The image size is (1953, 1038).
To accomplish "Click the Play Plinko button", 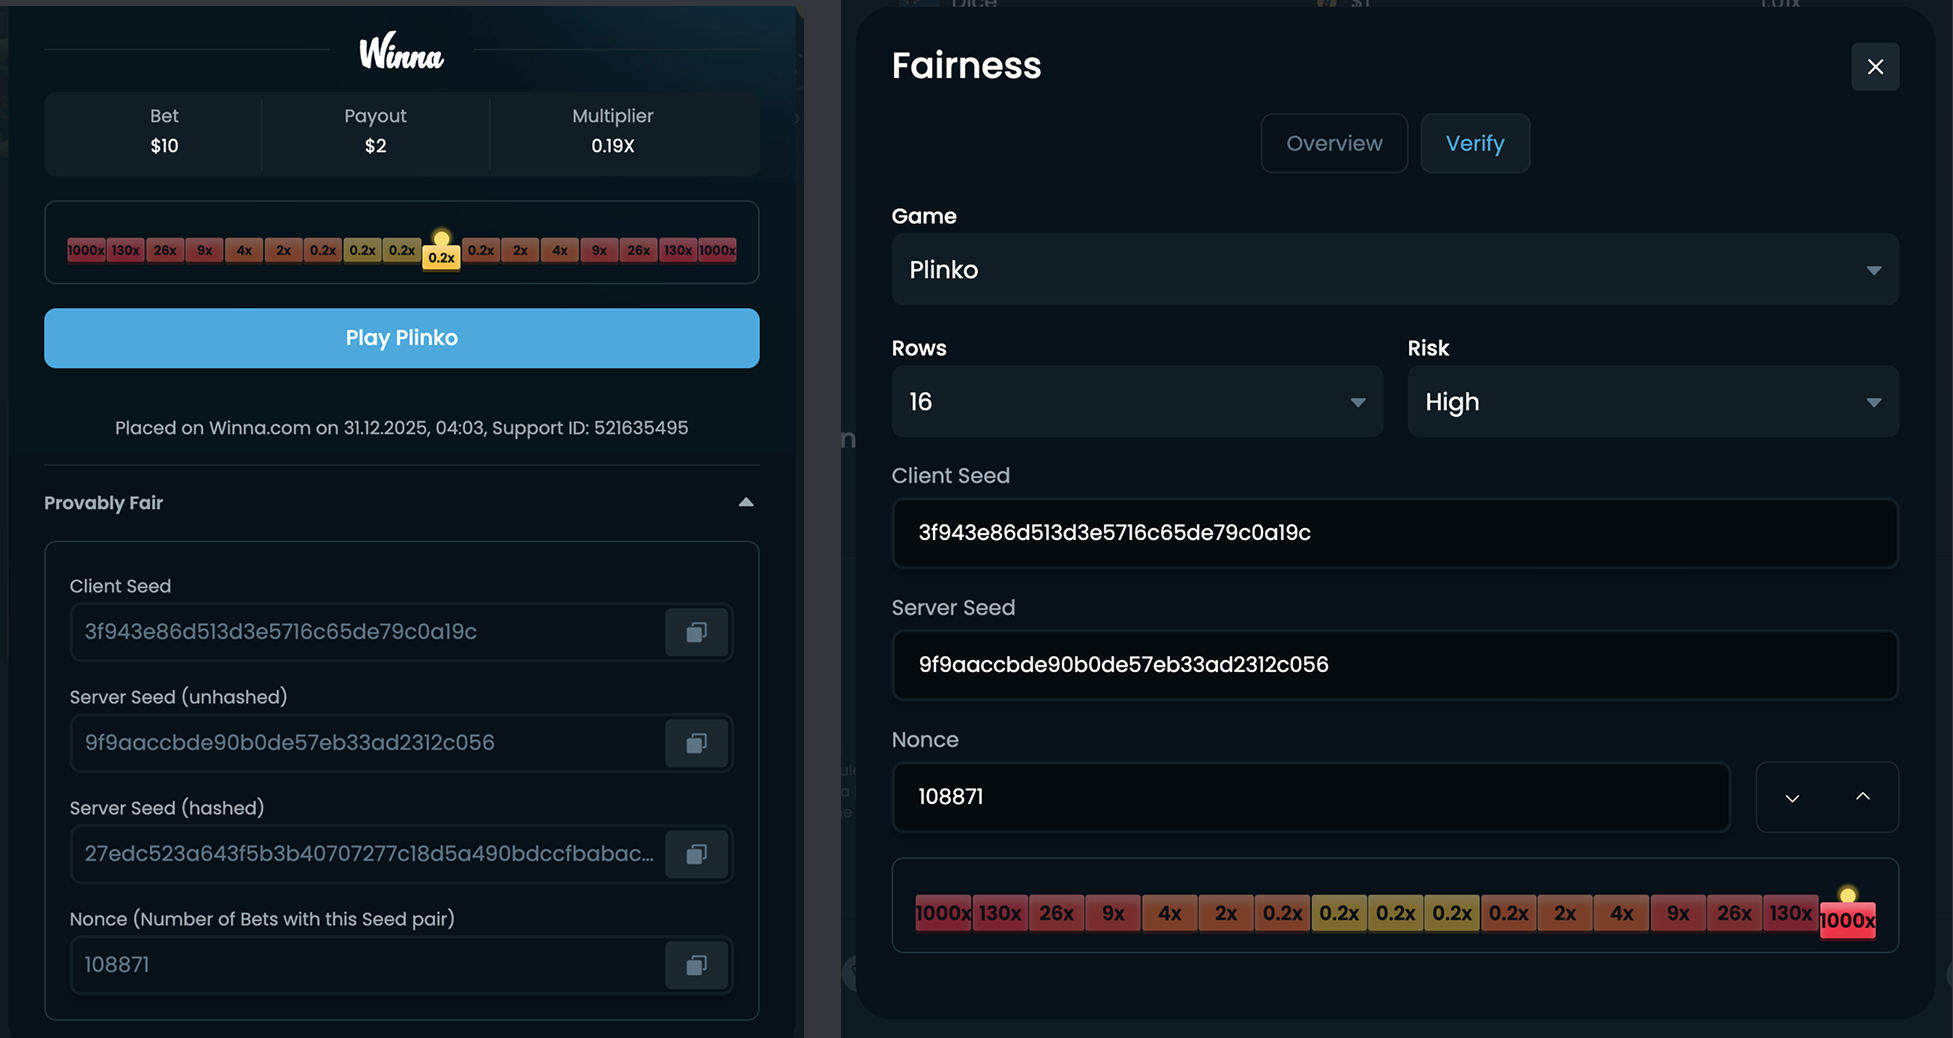I will point(402,338).
